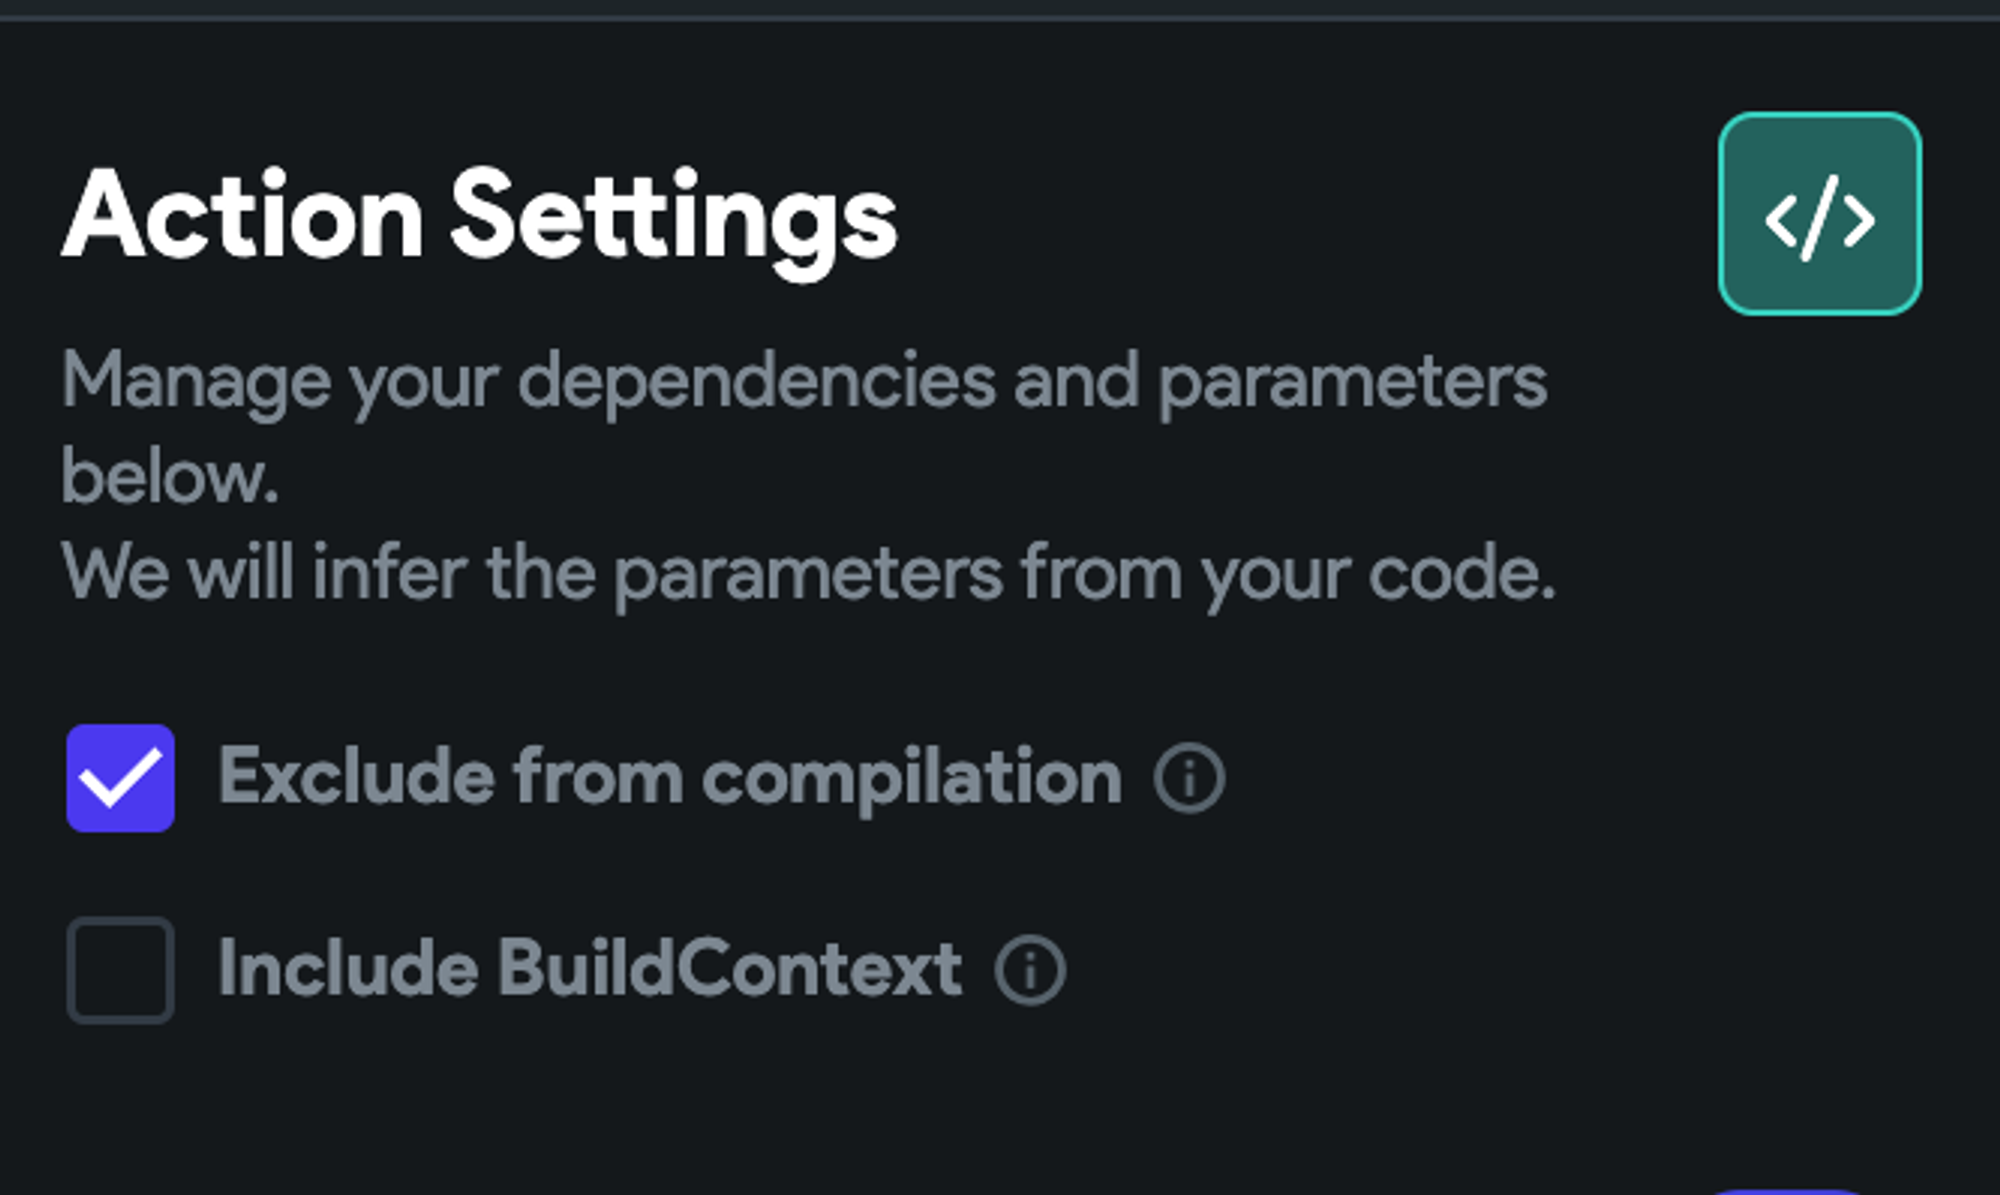Image resolution: width=2000 pixels, height=1195 pixels.
Task: Uncheck the Exclude from compilation checkbox
Action: point(121,778)
